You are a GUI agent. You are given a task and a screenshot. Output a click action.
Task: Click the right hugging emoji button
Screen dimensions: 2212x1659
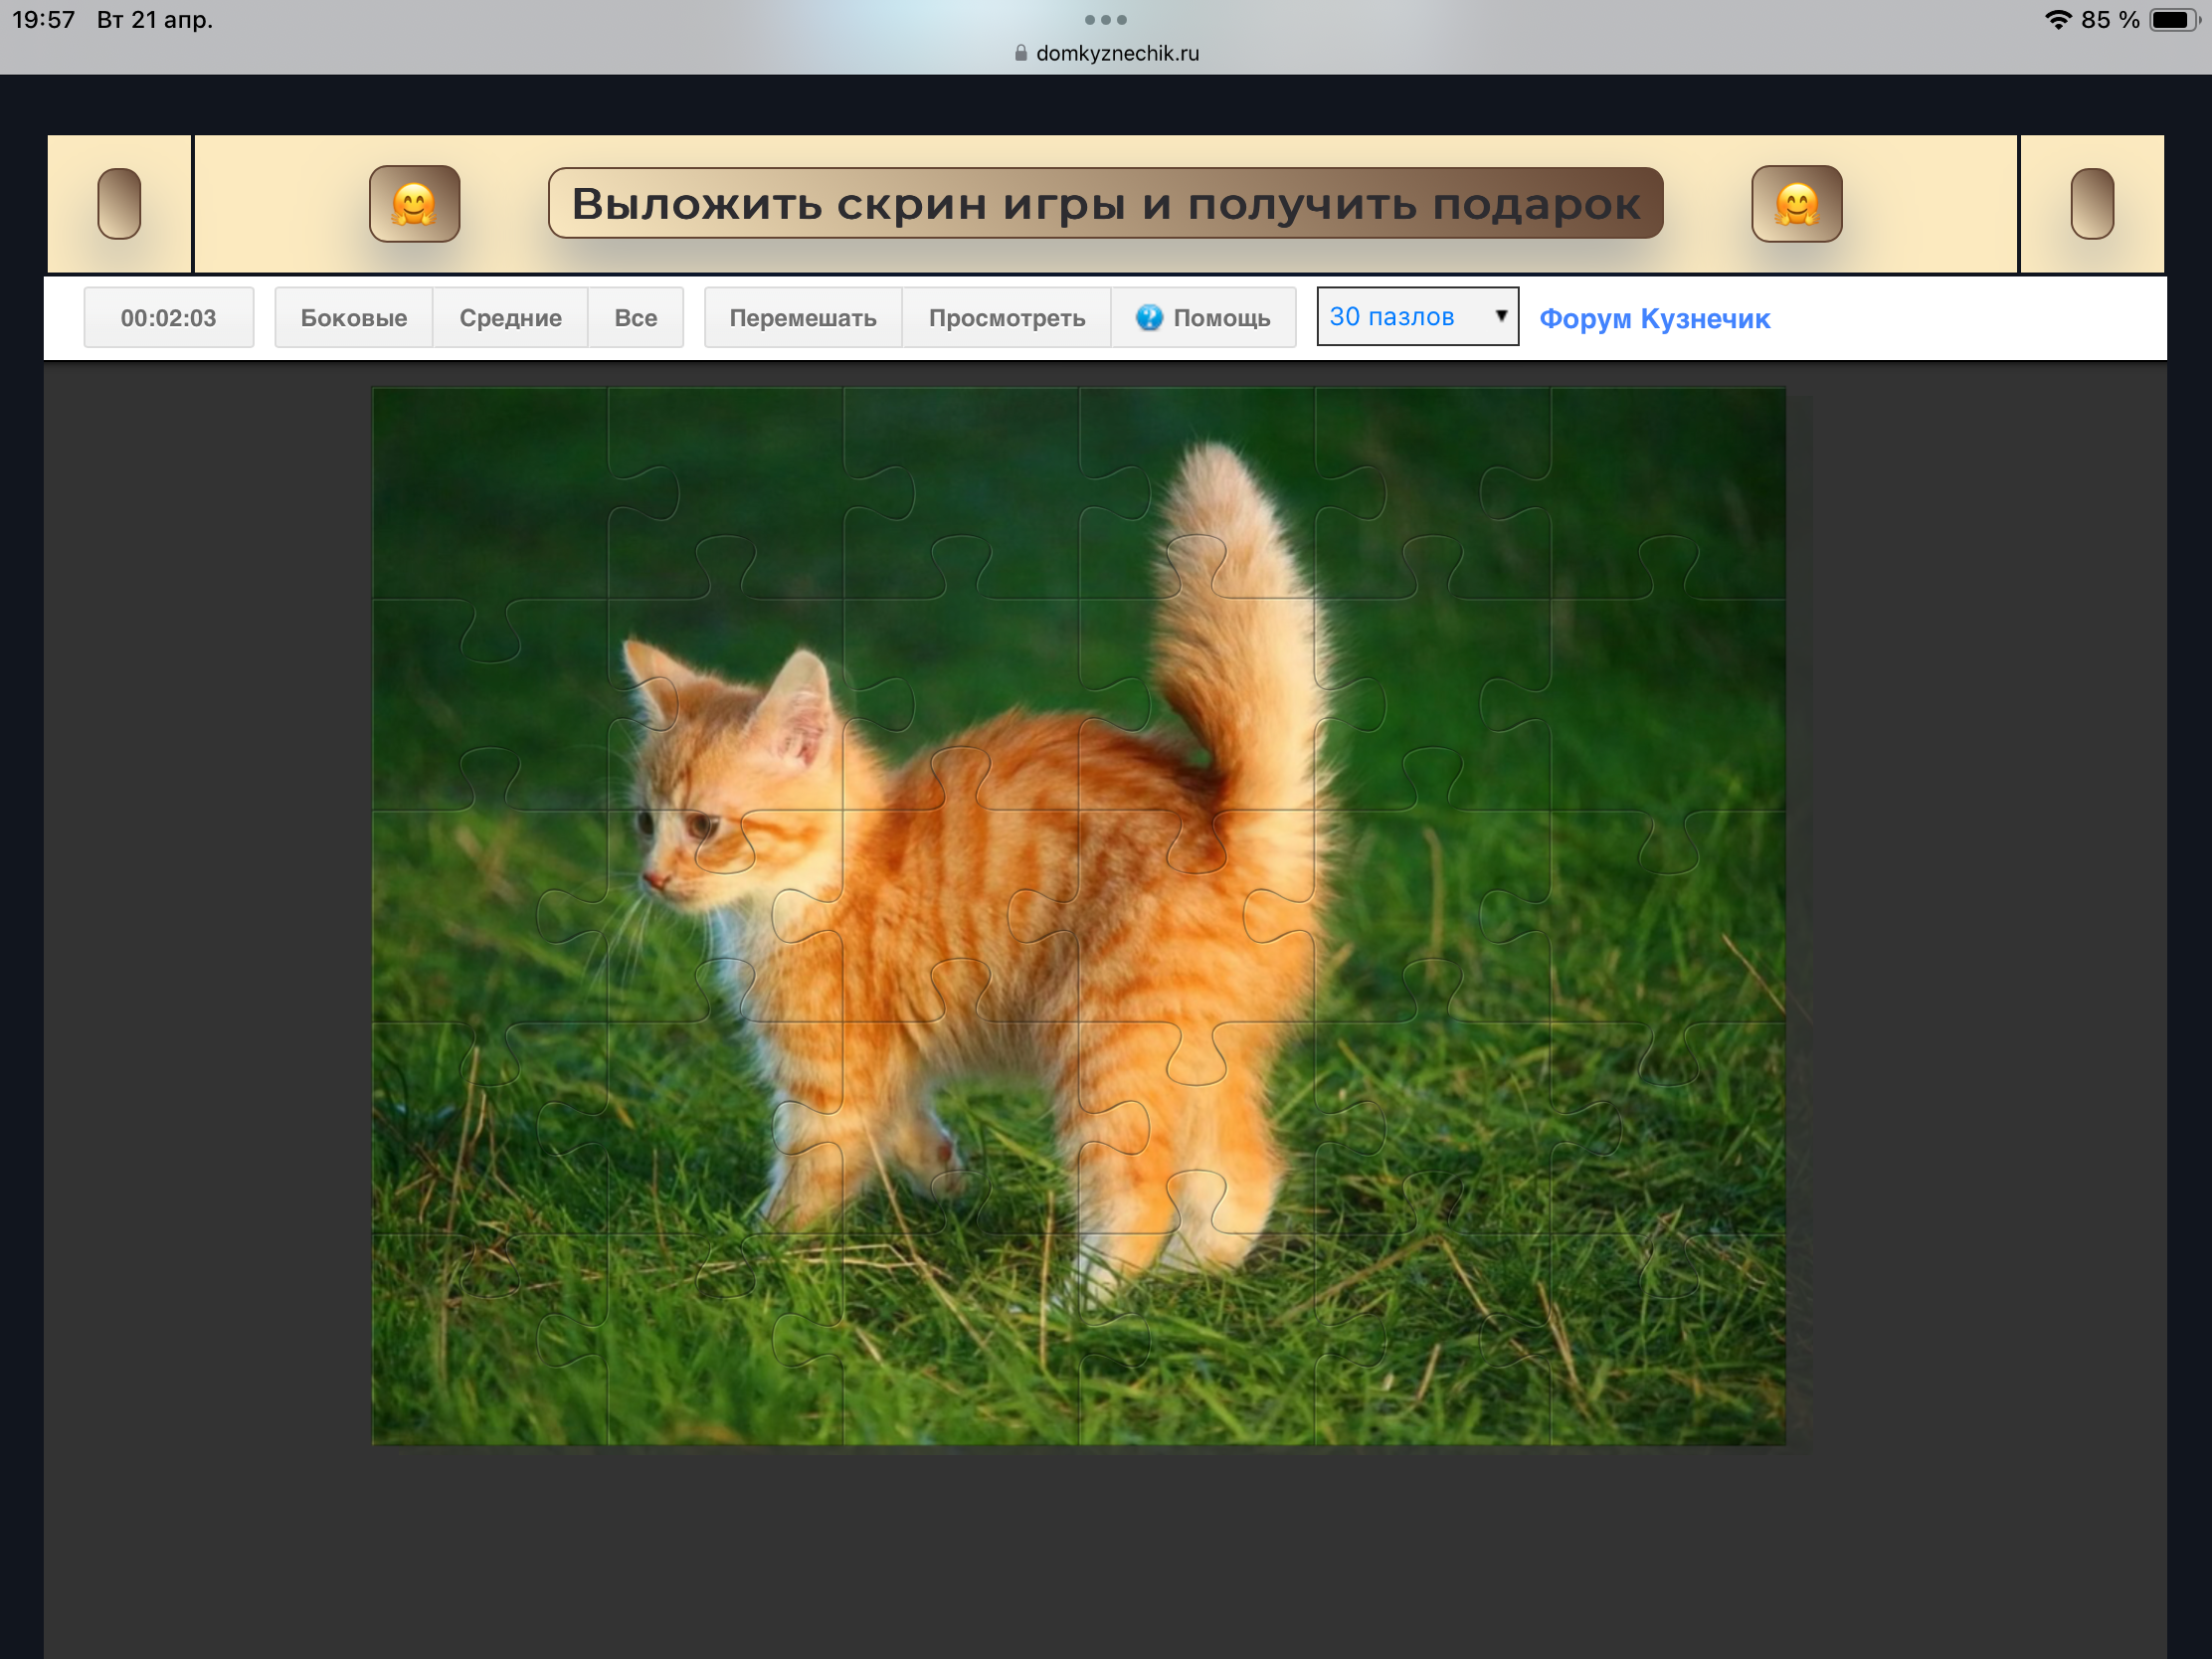pos(1796,204)
